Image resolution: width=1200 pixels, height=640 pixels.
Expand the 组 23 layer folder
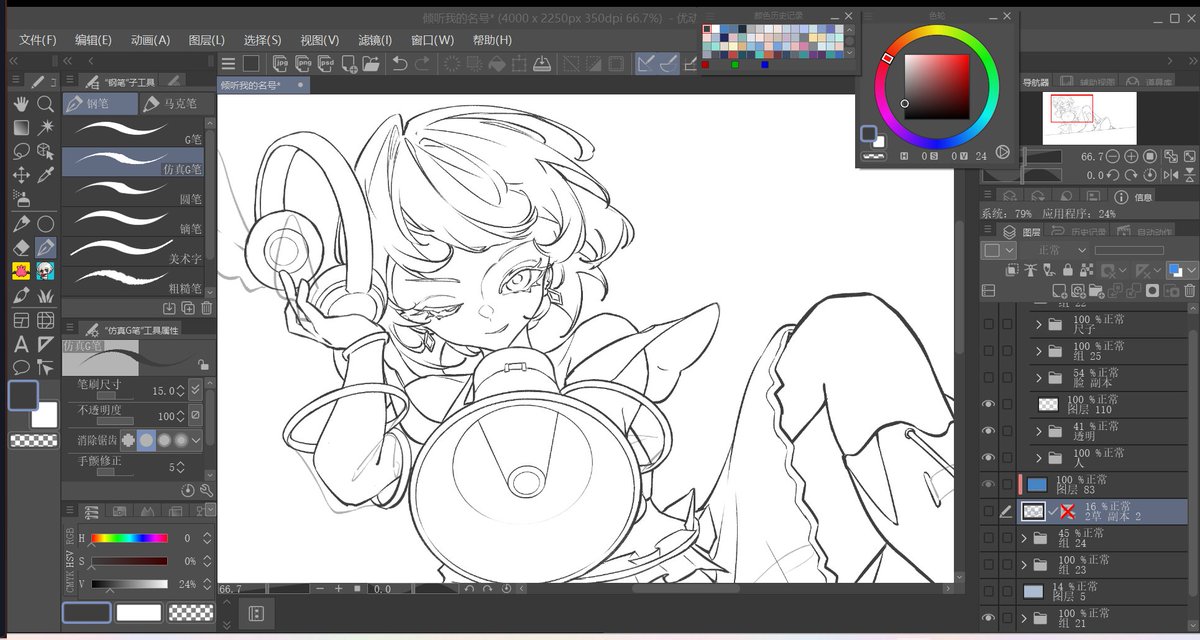coord(1023,565)
